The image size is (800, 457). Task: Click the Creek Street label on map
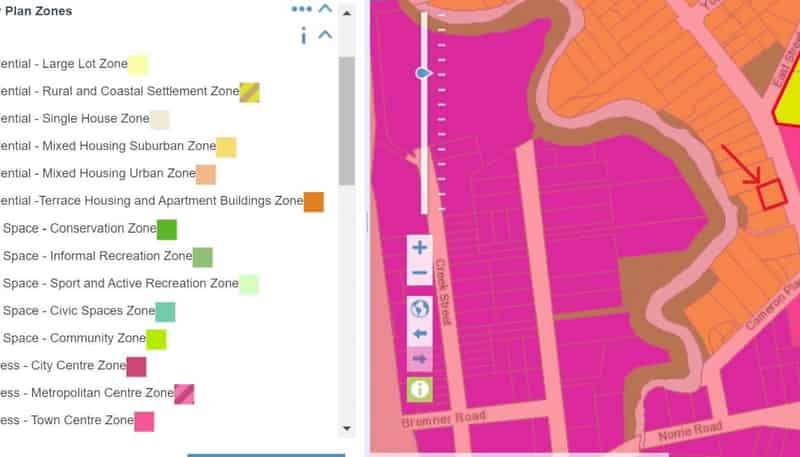point(443,292)
